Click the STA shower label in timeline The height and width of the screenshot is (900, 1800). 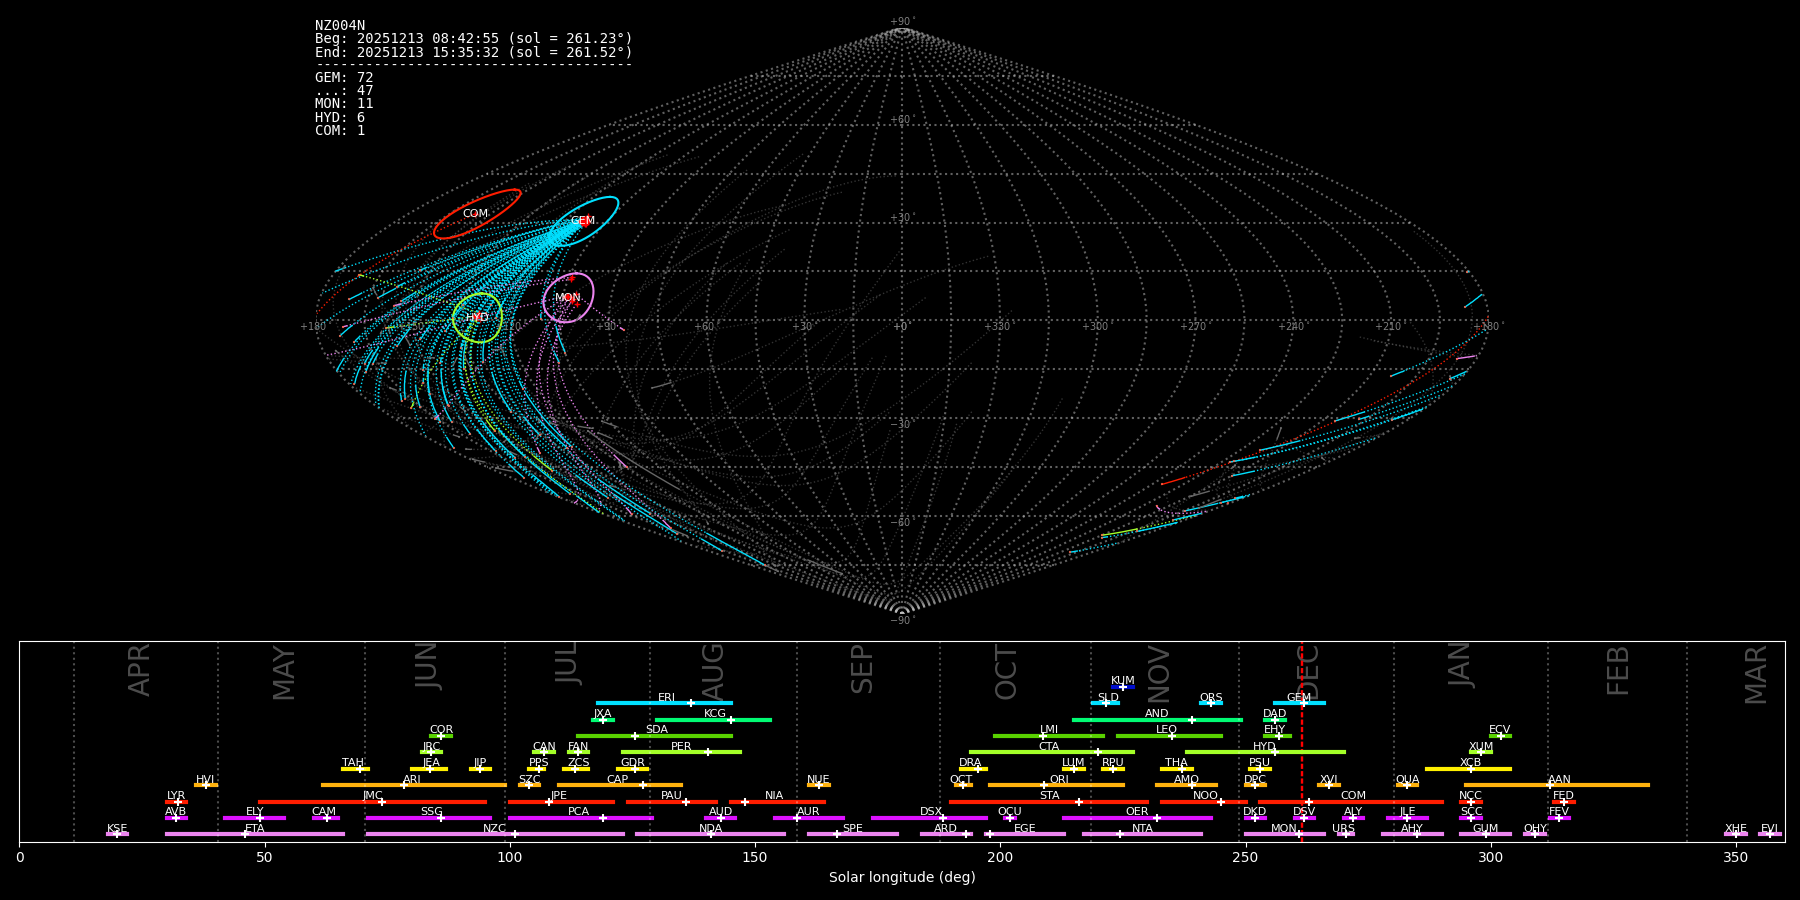point(1050,796)
